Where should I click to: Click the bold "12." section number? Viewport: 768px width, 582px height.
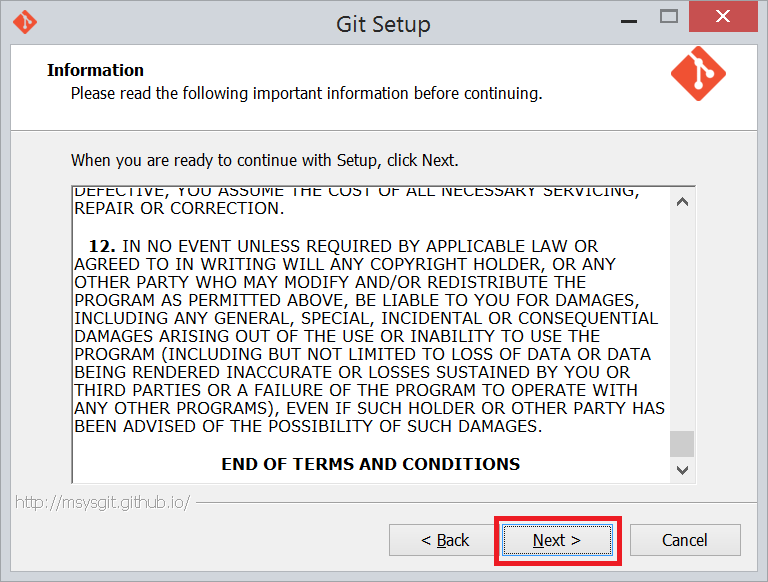pyautogui.click(x=103, y=246)
